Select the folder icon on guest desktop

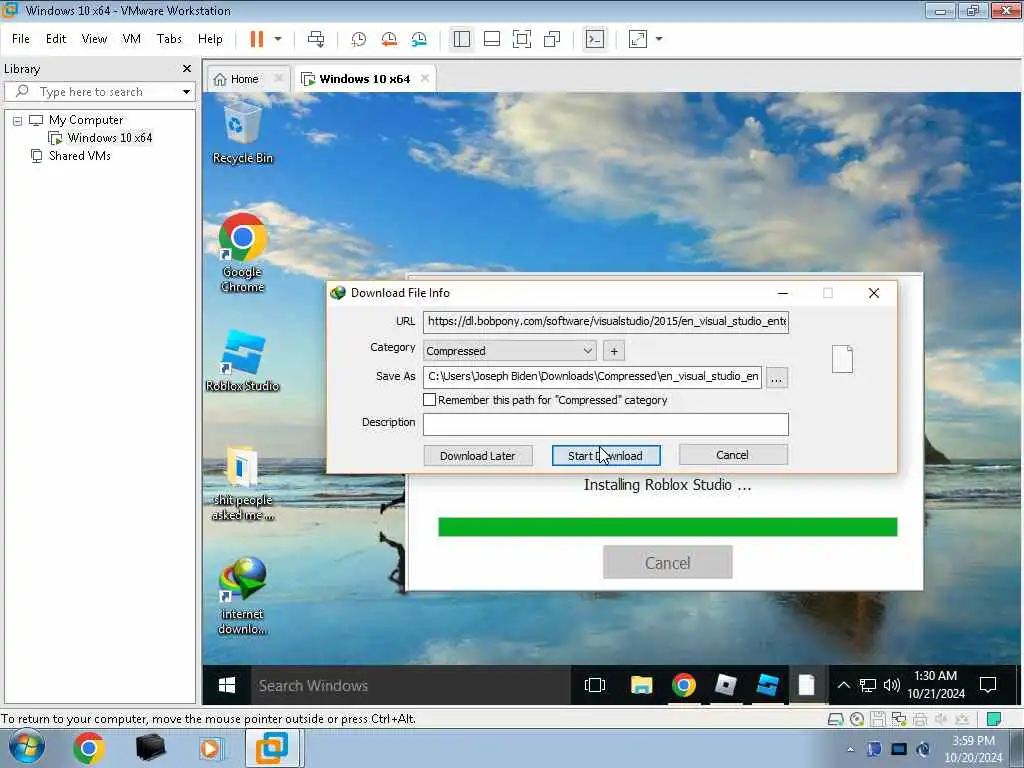click(x=242, y=484)
